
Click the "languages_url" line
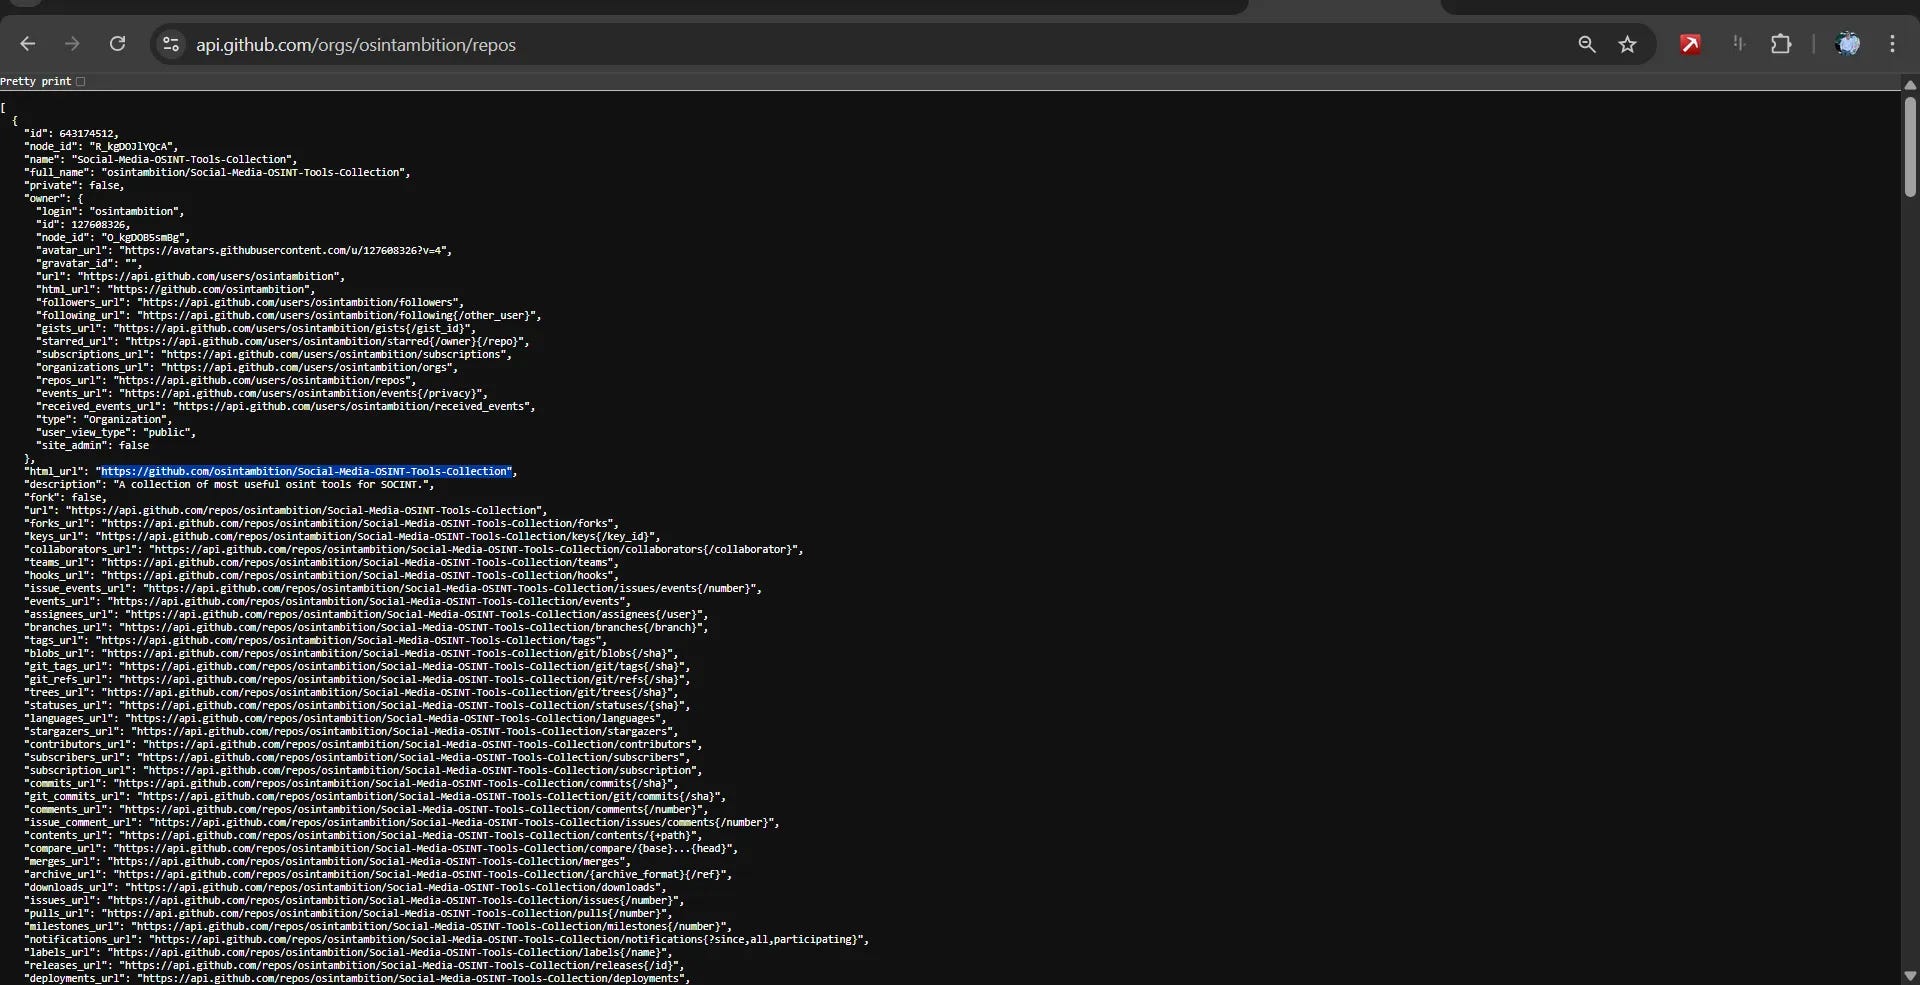[x=345, y=718]
